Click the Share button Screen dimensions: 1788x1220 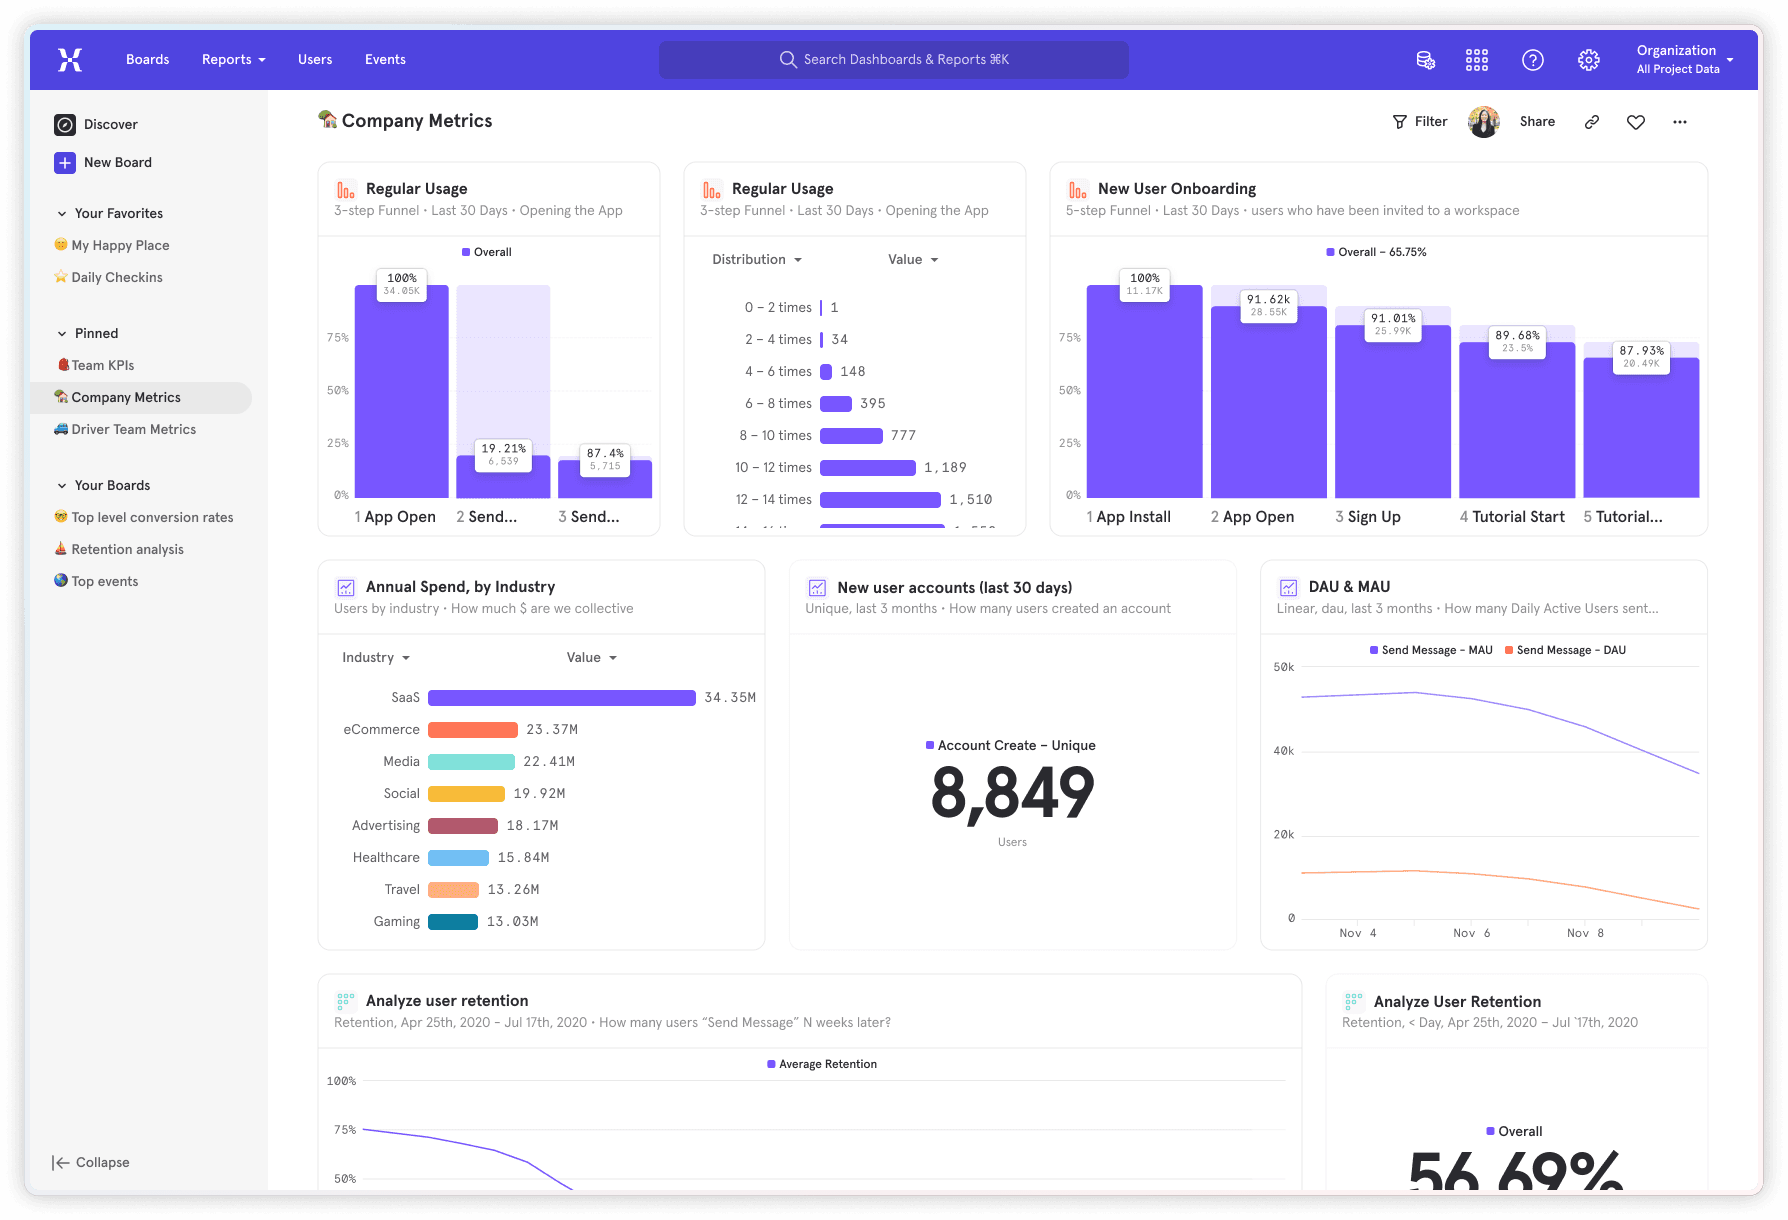(x=1537, y=122)
